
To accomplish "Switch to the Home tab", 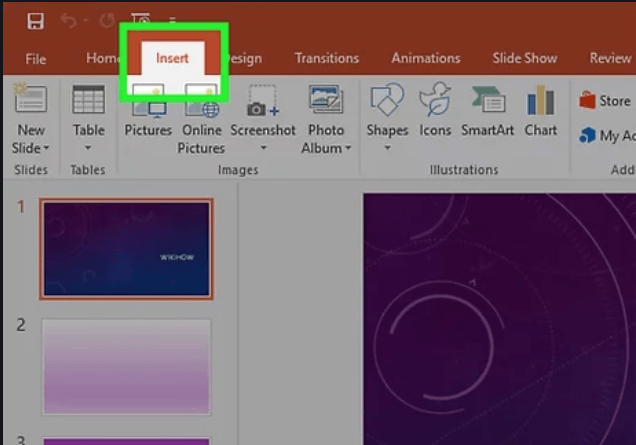I will (102, 58).
